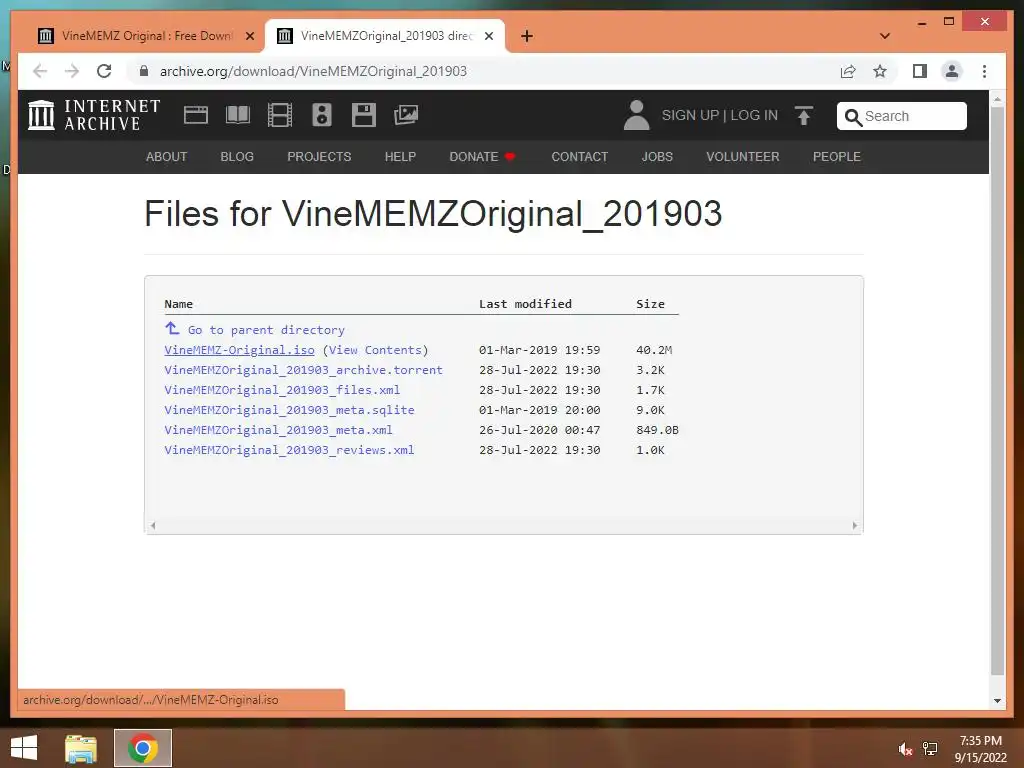The image size is (1024, 768).
Task: Click LOG IN link
Action: (x=754, y=115)
